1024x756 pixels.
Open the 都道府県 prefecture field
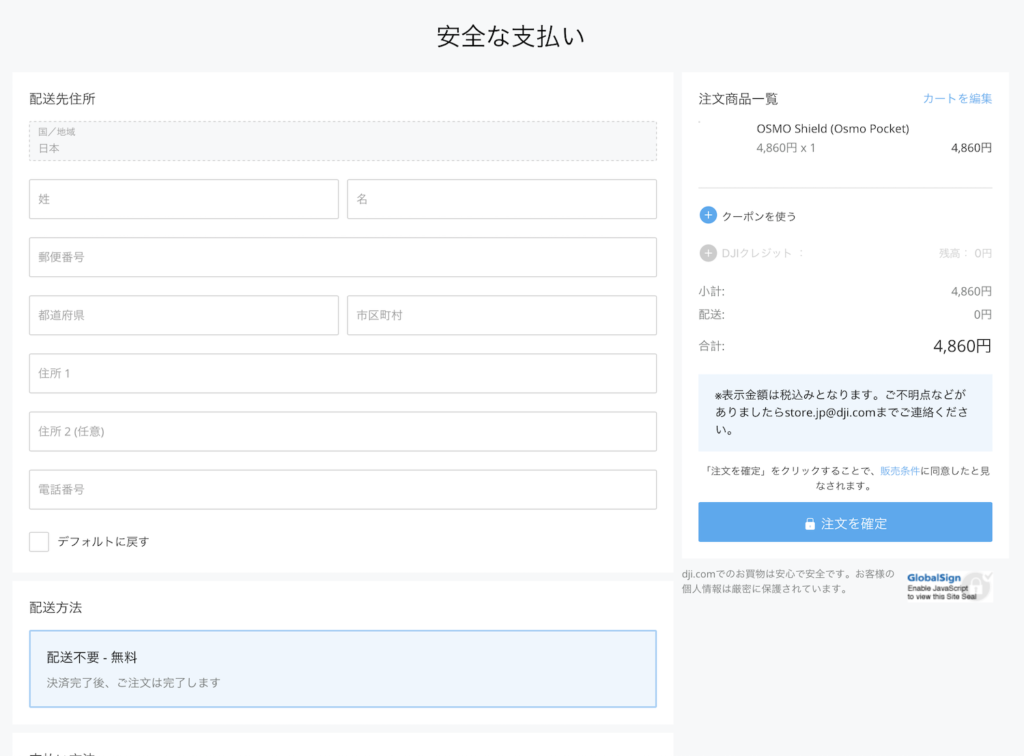[184, 315]
